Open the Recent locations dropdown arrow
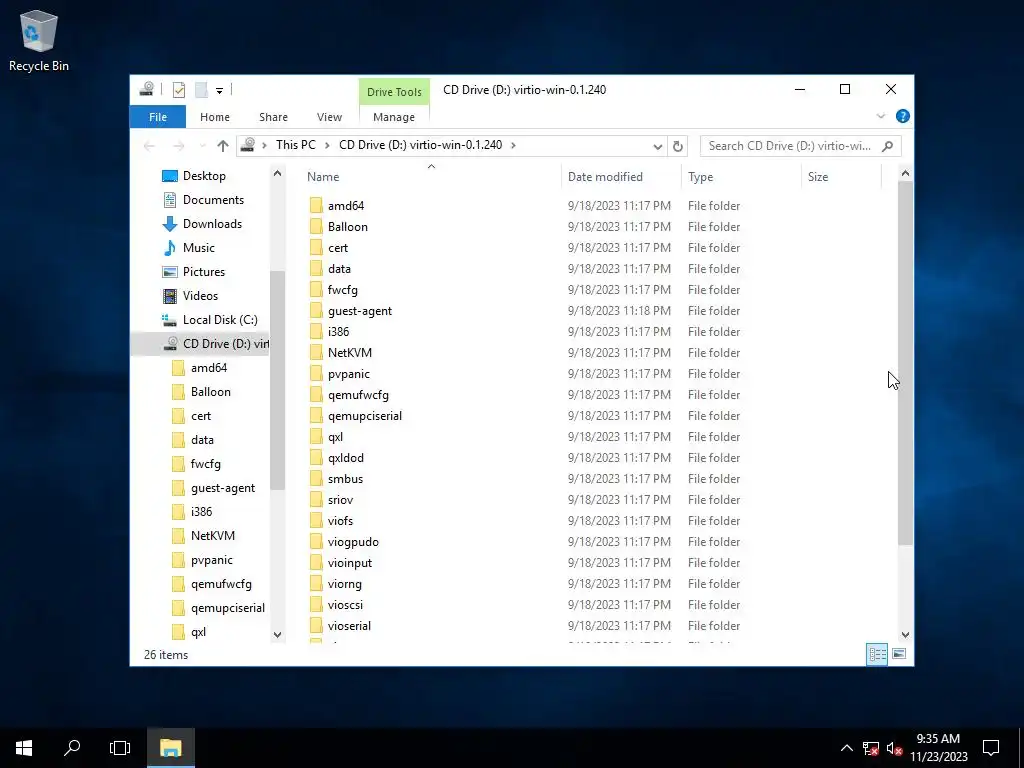The height and width of the screenshot is (768, 1024). tap(202, 146)
